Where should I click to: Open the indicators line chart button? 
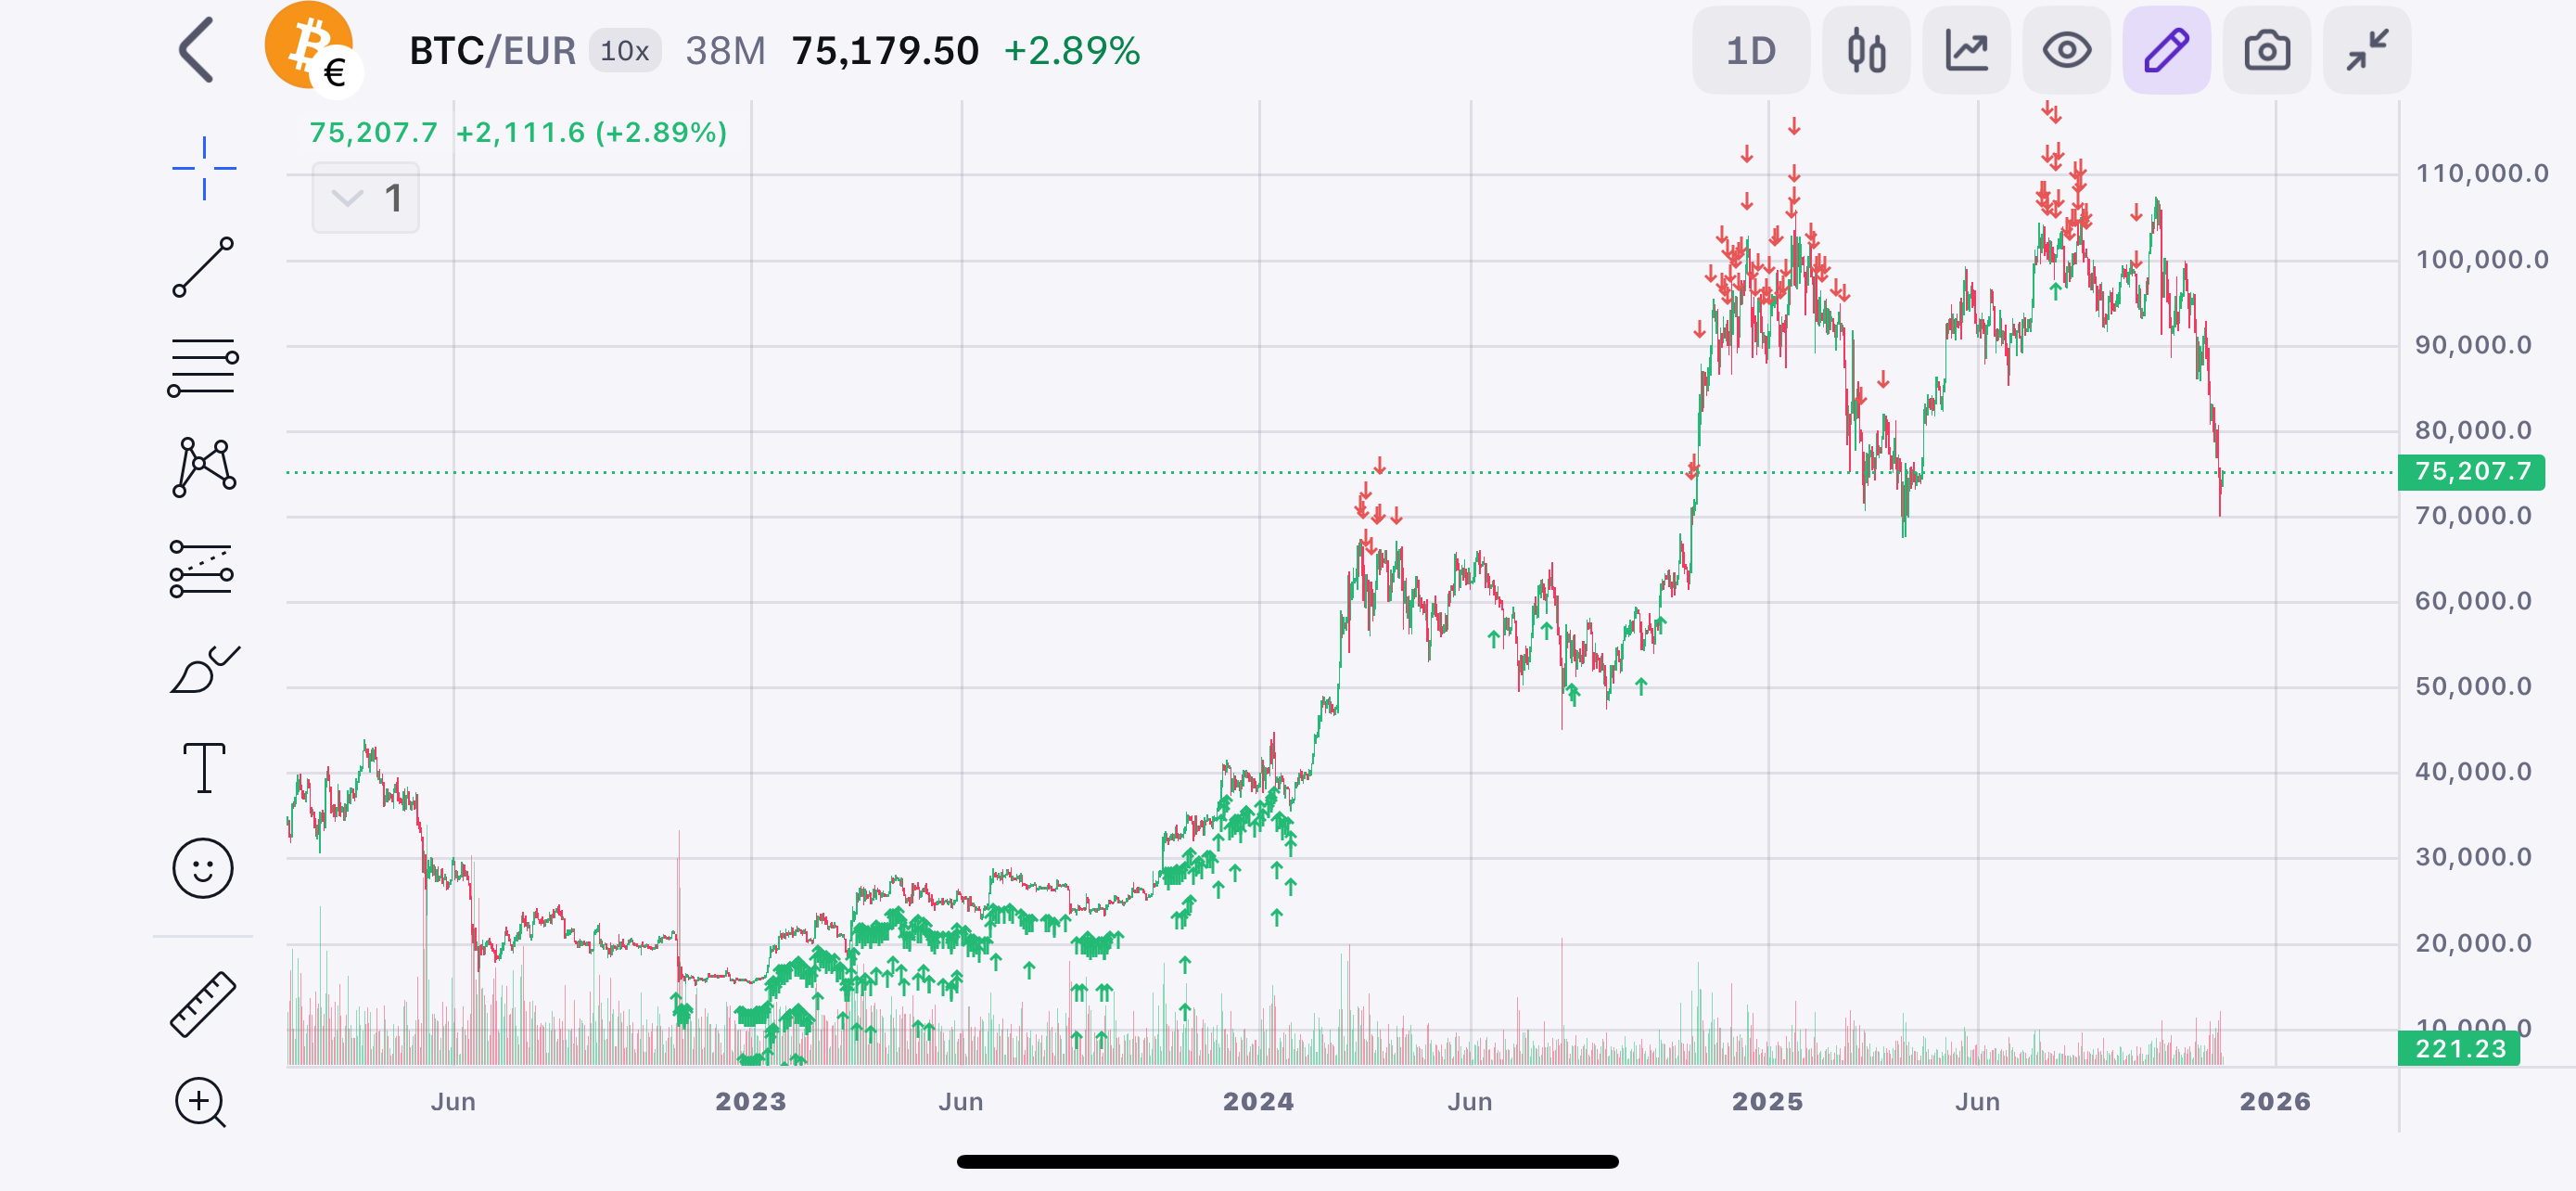1966,50
